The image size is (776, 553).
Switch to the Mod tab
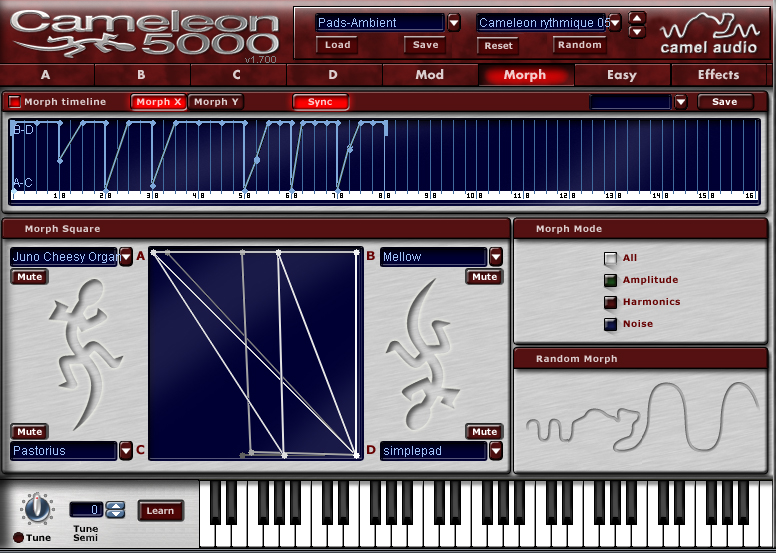pos(429,75)
